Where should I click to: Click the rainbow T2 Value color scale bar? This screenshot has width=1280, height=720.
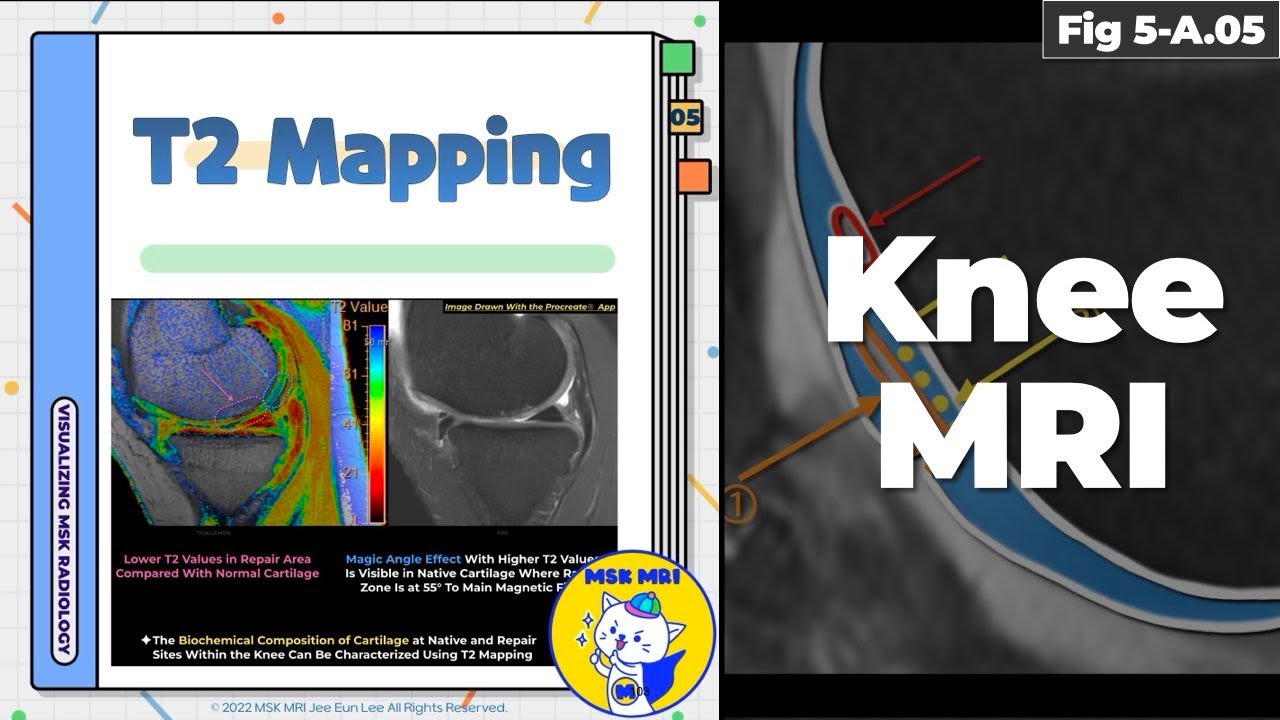(x=376, y=422)
